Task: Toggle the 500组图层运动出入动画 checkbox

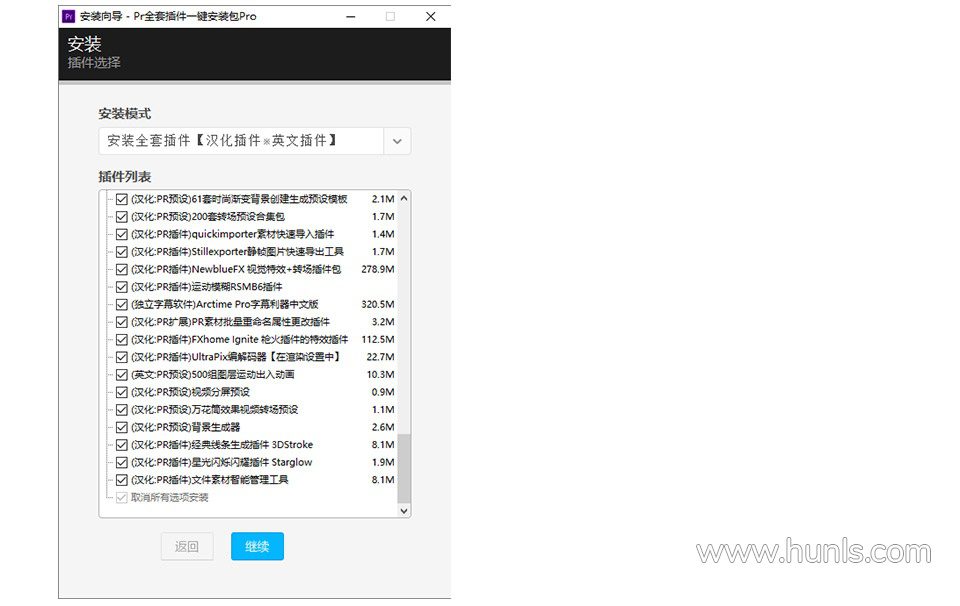Action: click(122, 375)
